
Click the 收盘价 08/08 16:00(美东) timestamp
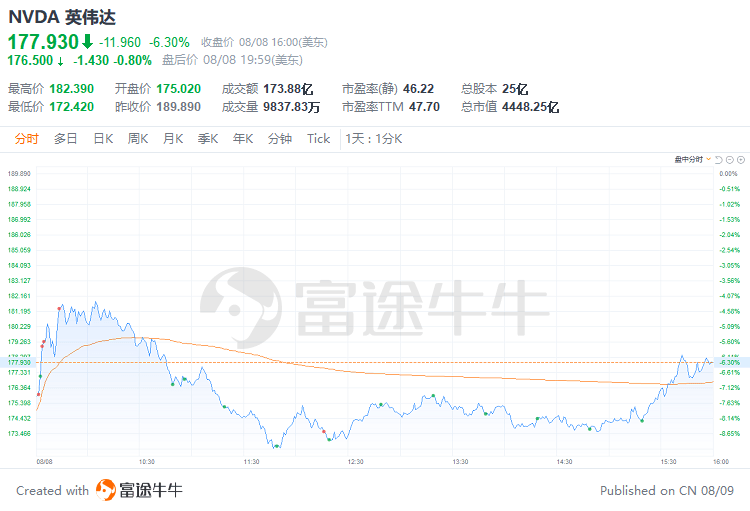point(264,43)
